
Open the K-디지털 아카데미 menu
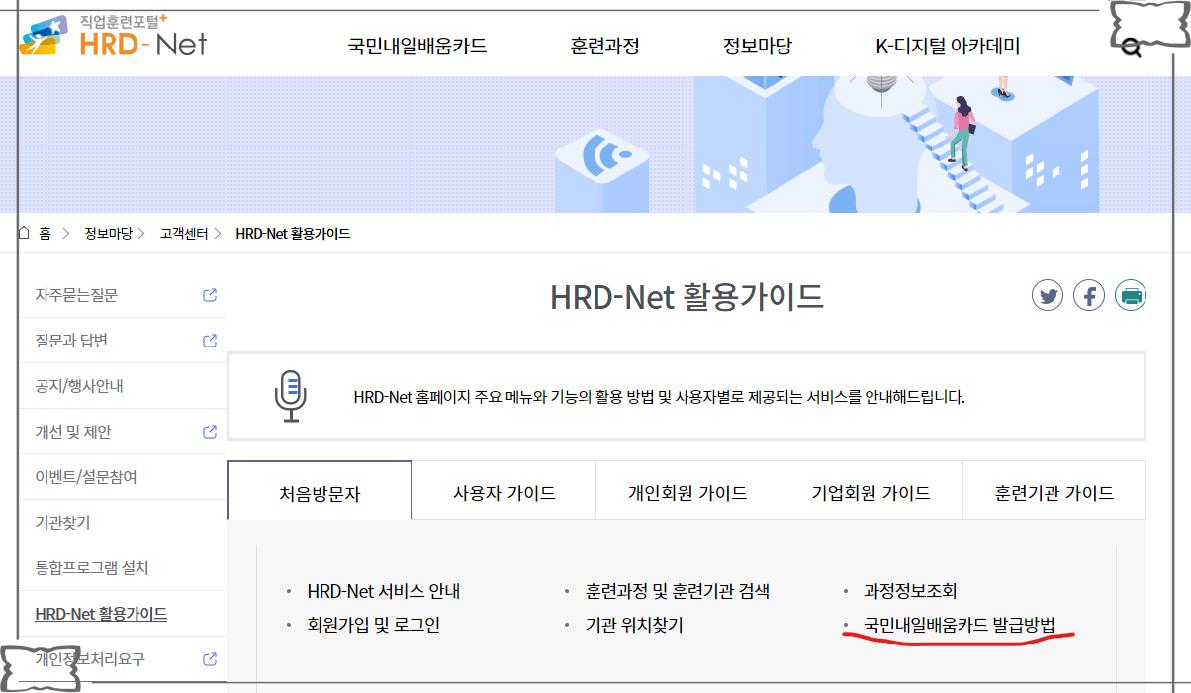coord(946,45)
